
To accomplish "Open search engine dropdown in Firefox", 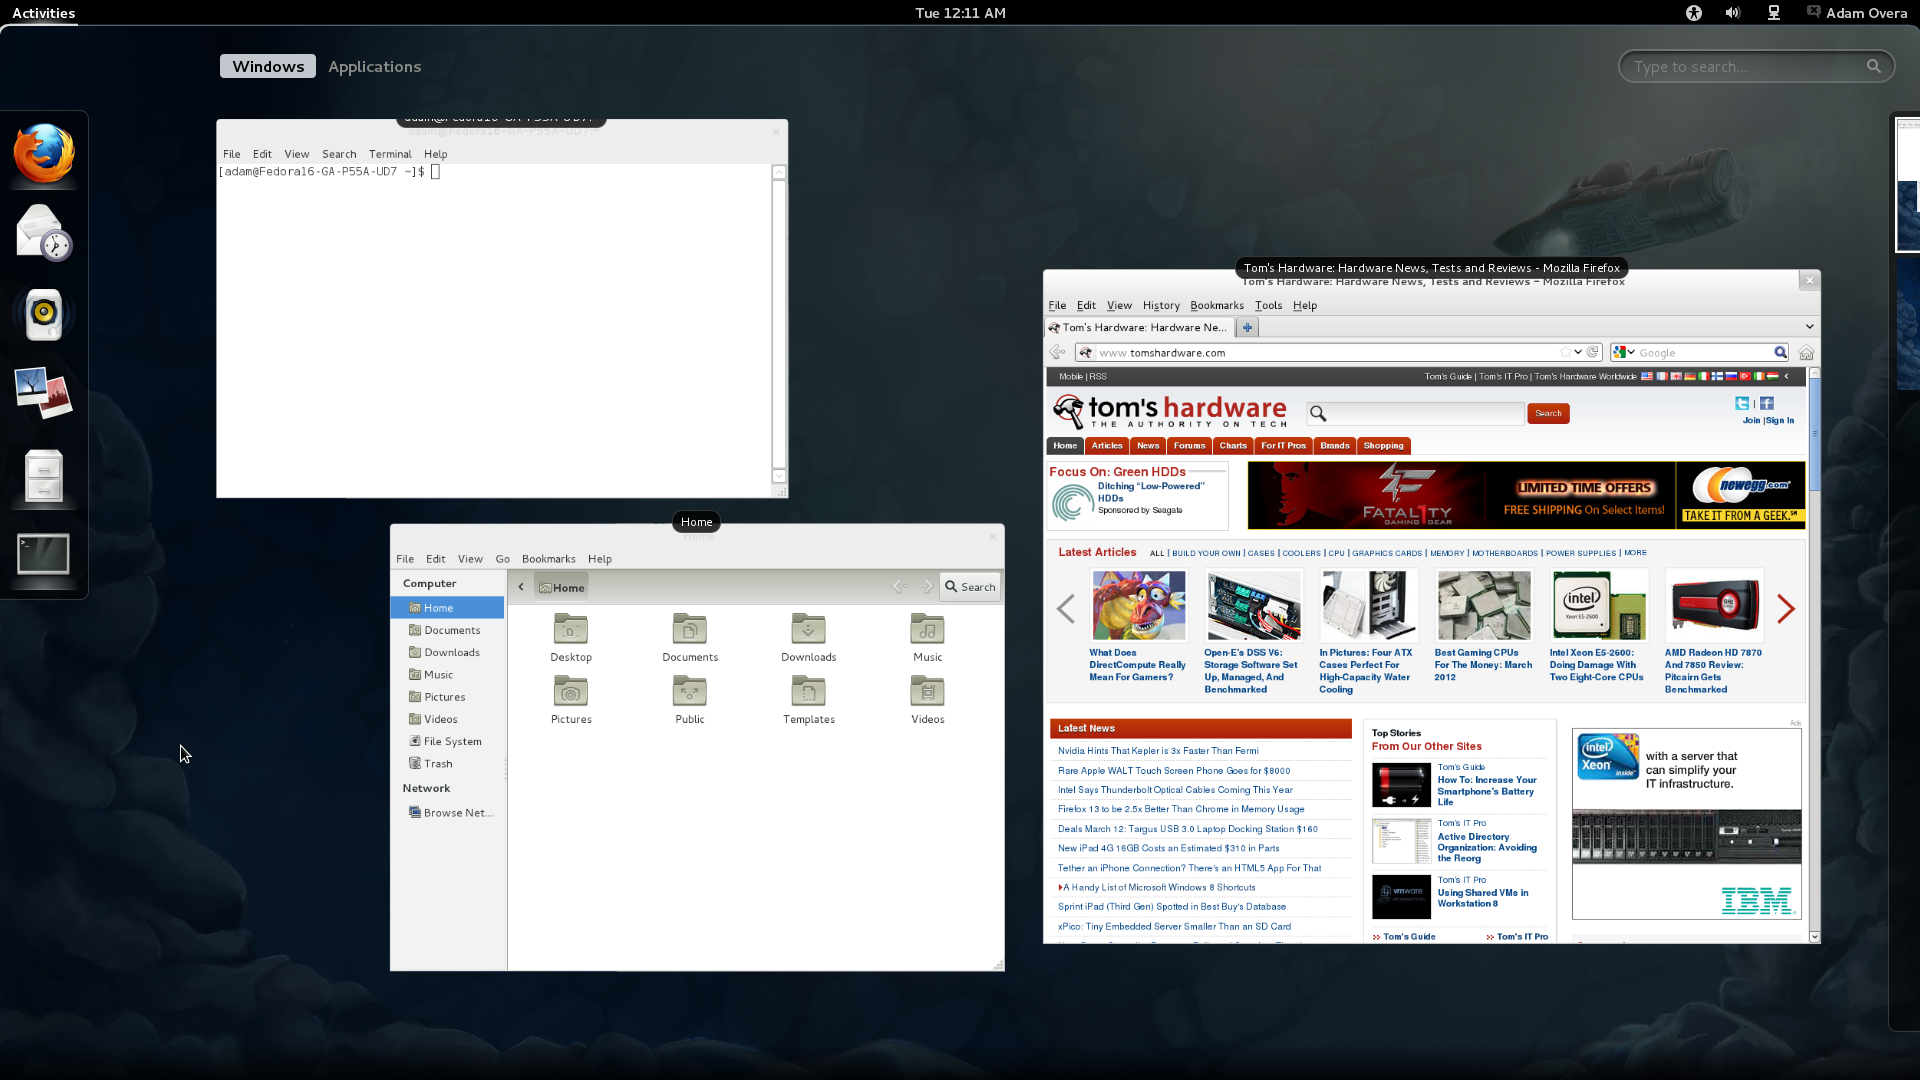I will 1624,352.
